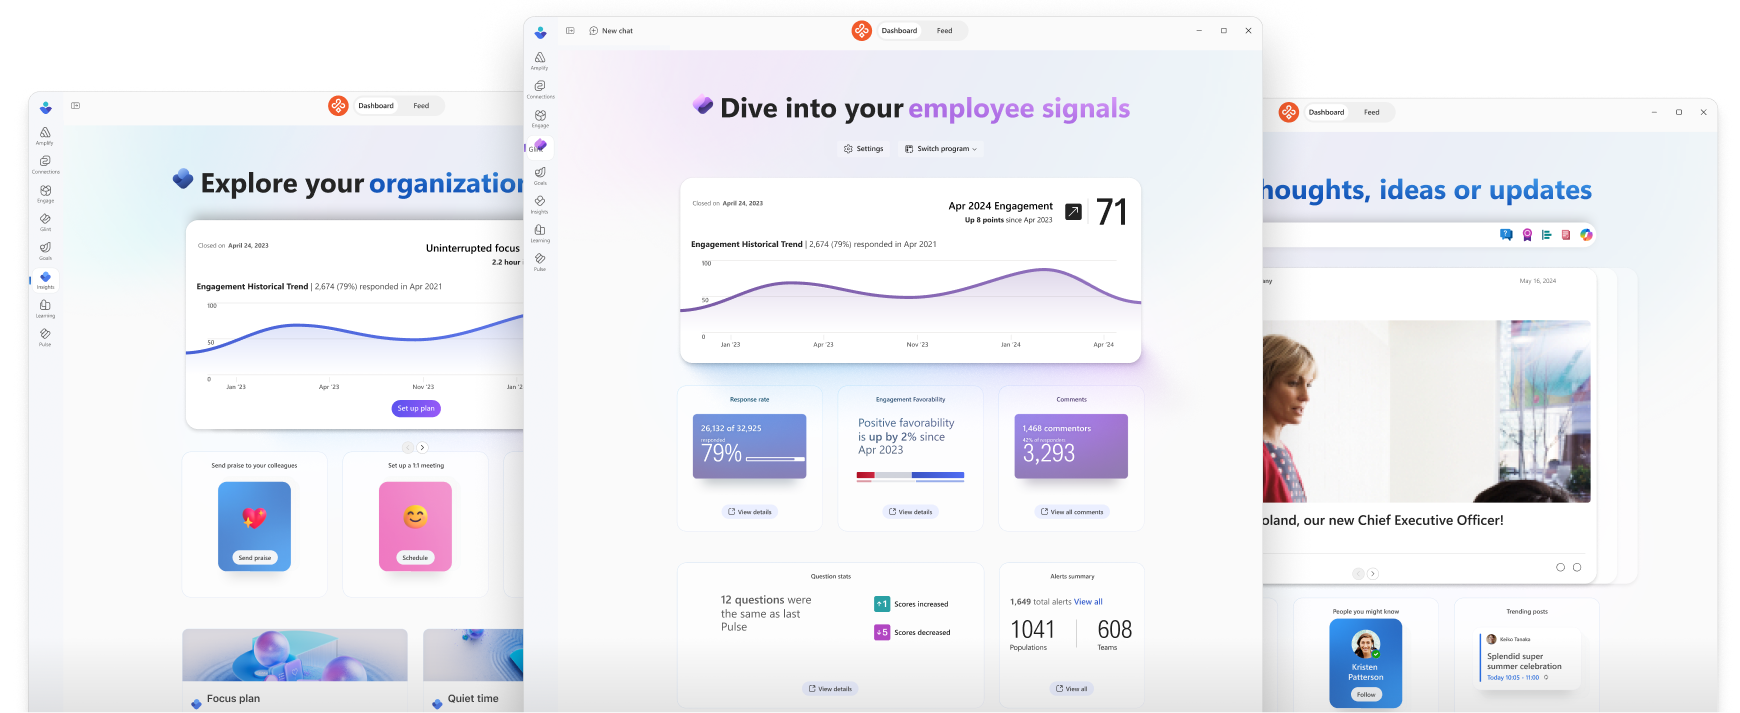The image size is (1740, 713).
Task: Click the Copilot icon in the right window
Action: click(1586, 235)
